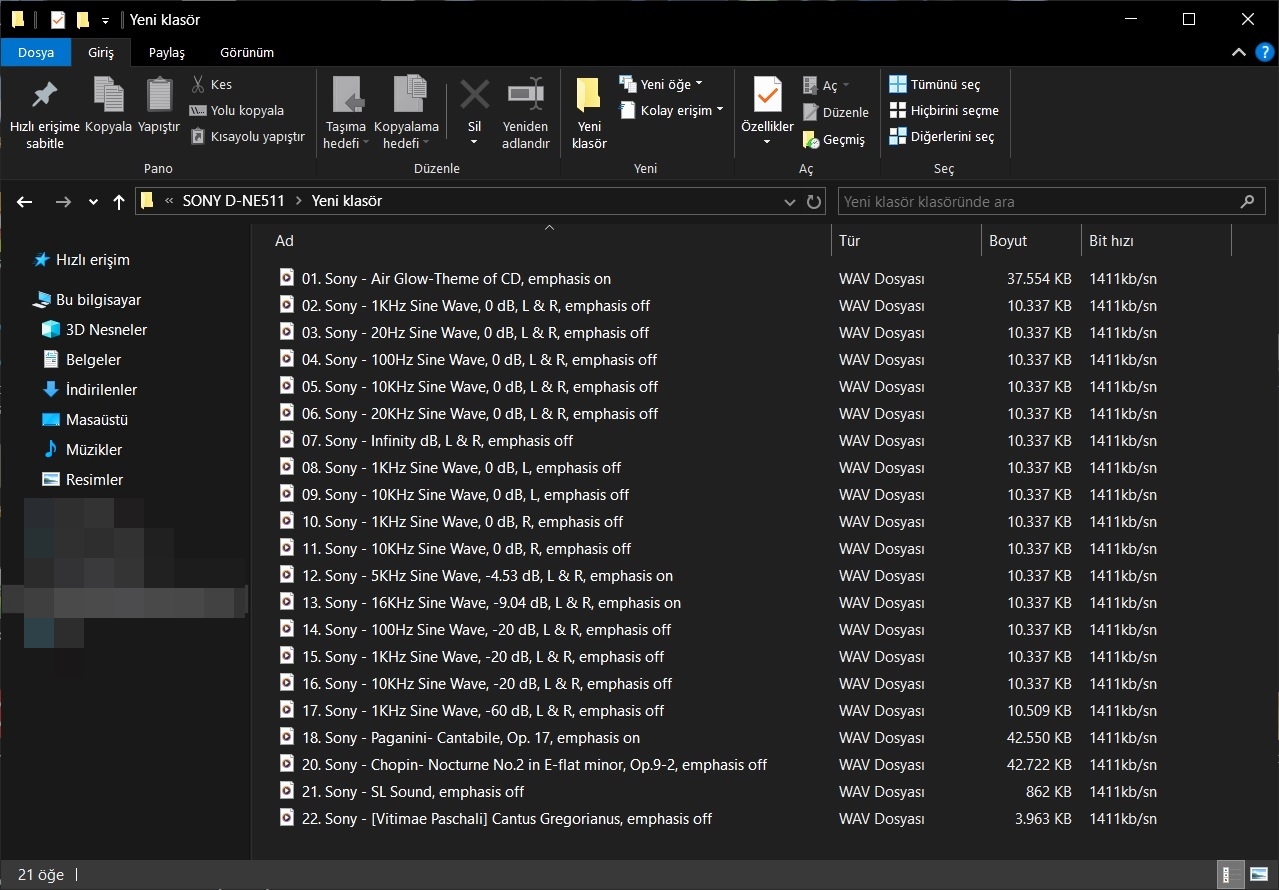1279x890 pixels.
Task: Click the Yapıştır paste icon
Action: [x=159, y=105]
